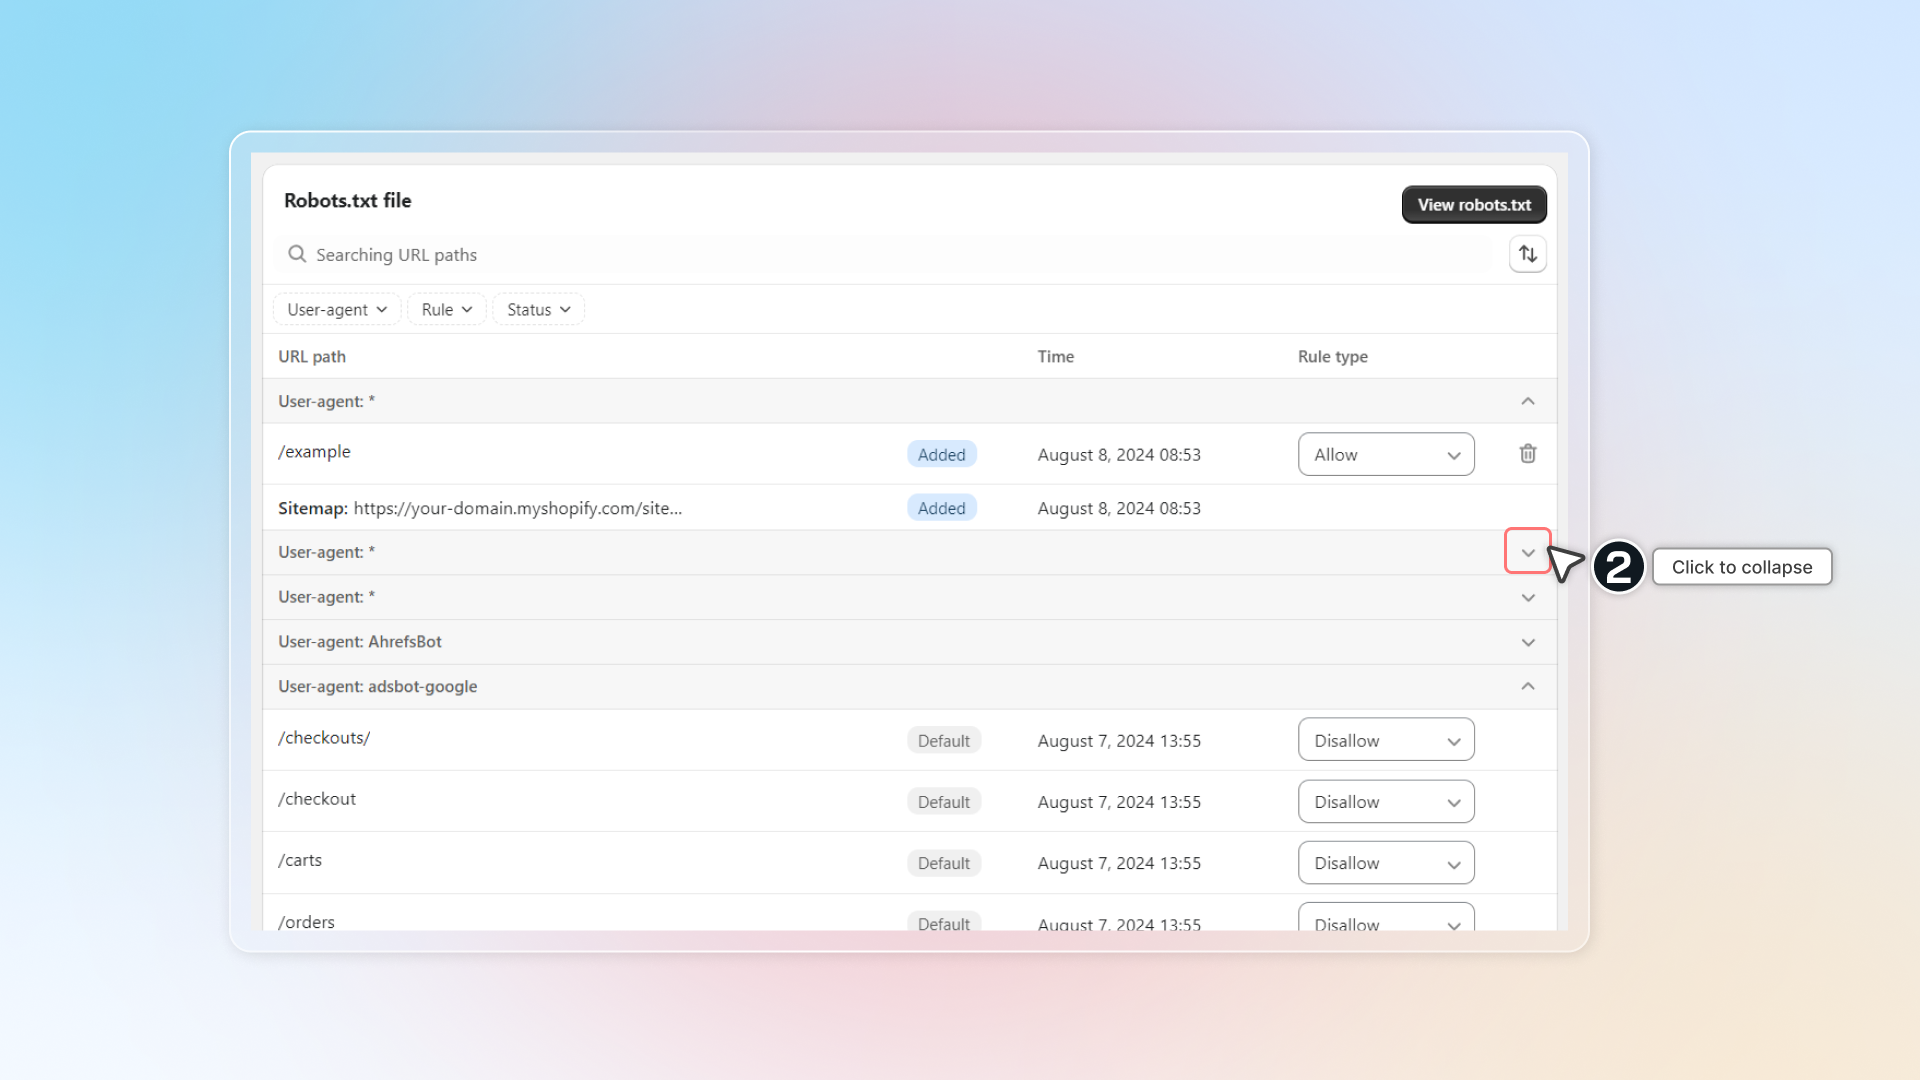Screen dimensions: 1920x1080
Task: Click the sort arrows icon
Action: click(x=1527, y=254)
